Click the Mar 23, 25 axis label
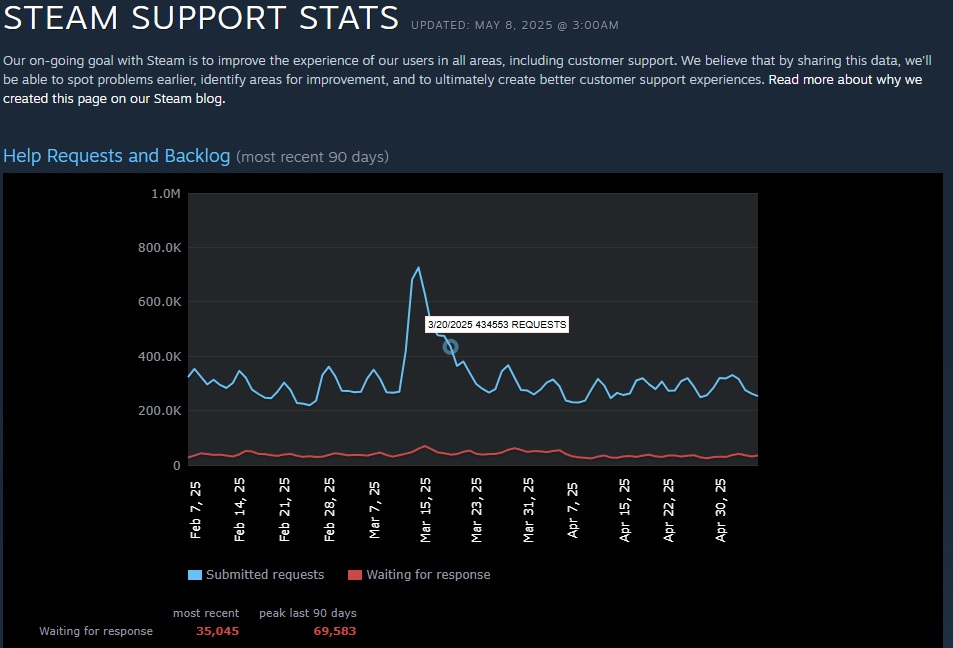Viewport: 953px width, 648px height. (476, 509)
